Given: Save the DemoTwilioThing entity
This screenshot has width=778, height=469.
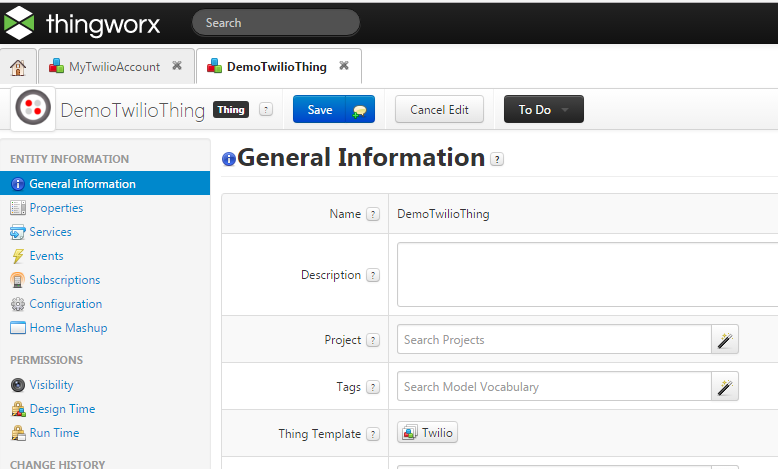Looking at the screenshot, I should [320, 109].
